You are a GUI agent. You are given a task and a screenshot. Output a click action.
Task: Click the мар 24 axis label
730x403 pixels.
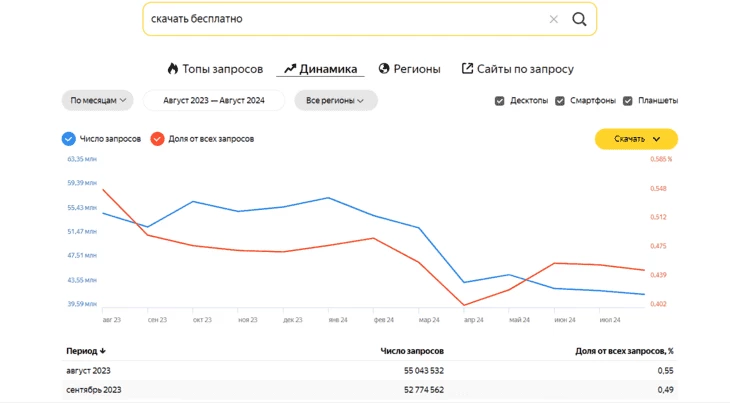[429, 320]
